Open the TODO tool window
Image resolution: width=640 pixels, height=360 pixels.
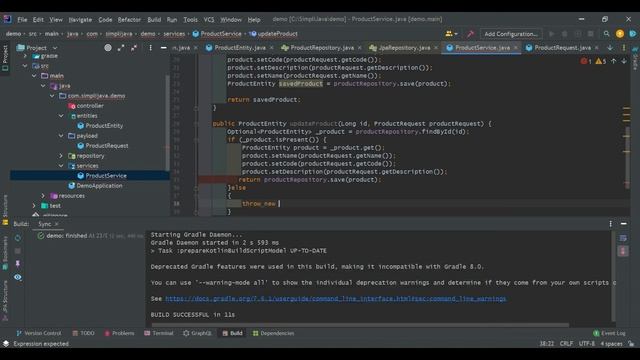click(83, 333)
